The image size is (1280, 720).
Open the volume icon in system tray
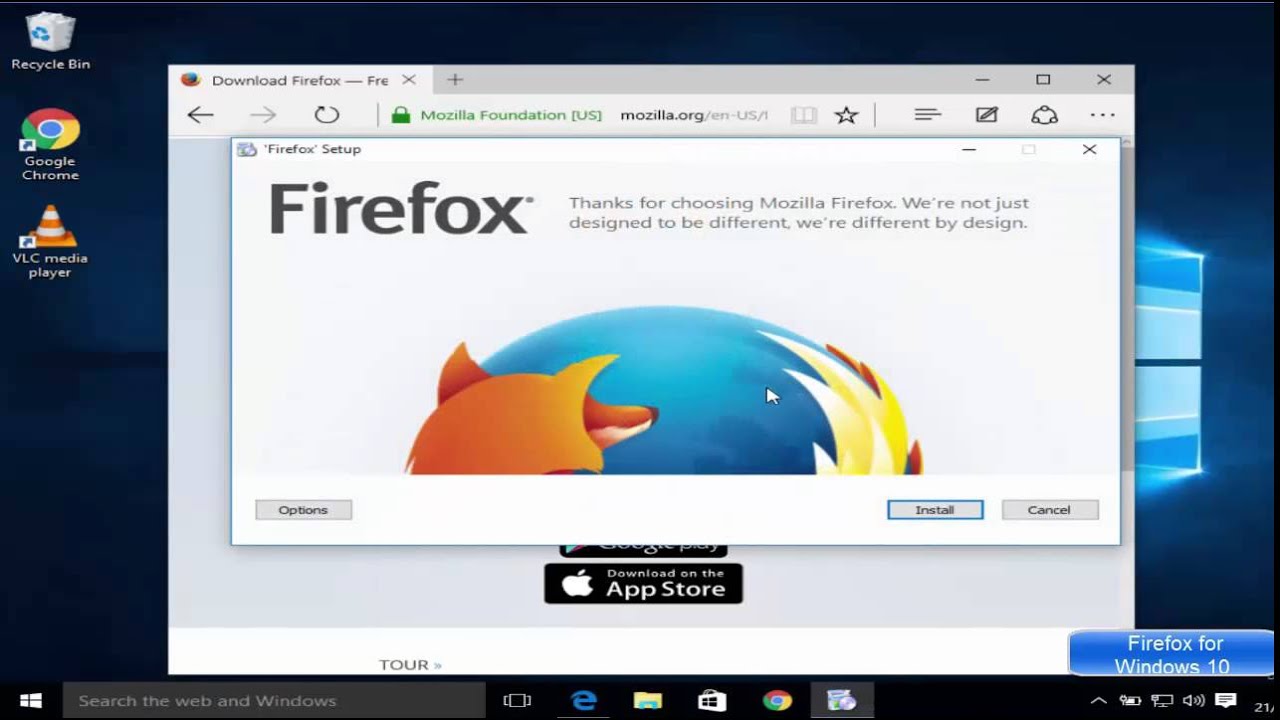(1193, 701)
